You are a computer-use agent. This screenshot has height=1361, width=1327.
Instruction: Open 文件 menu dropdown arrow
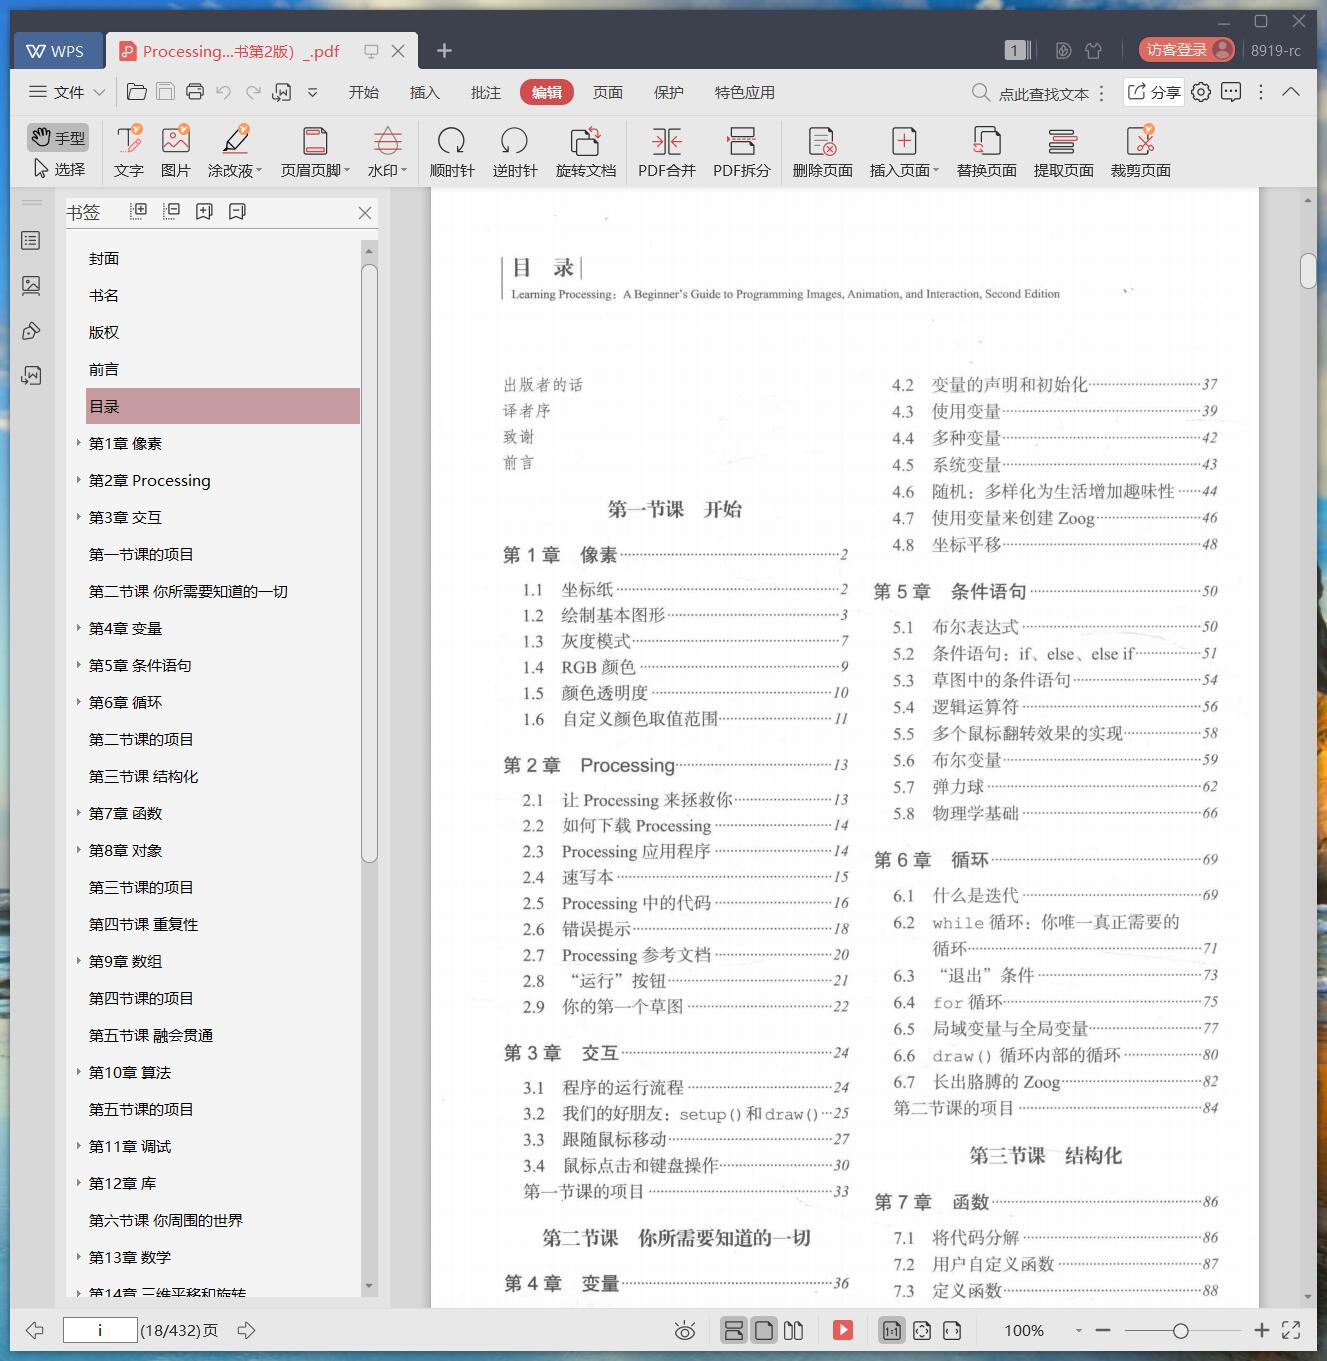coord(99,92)
